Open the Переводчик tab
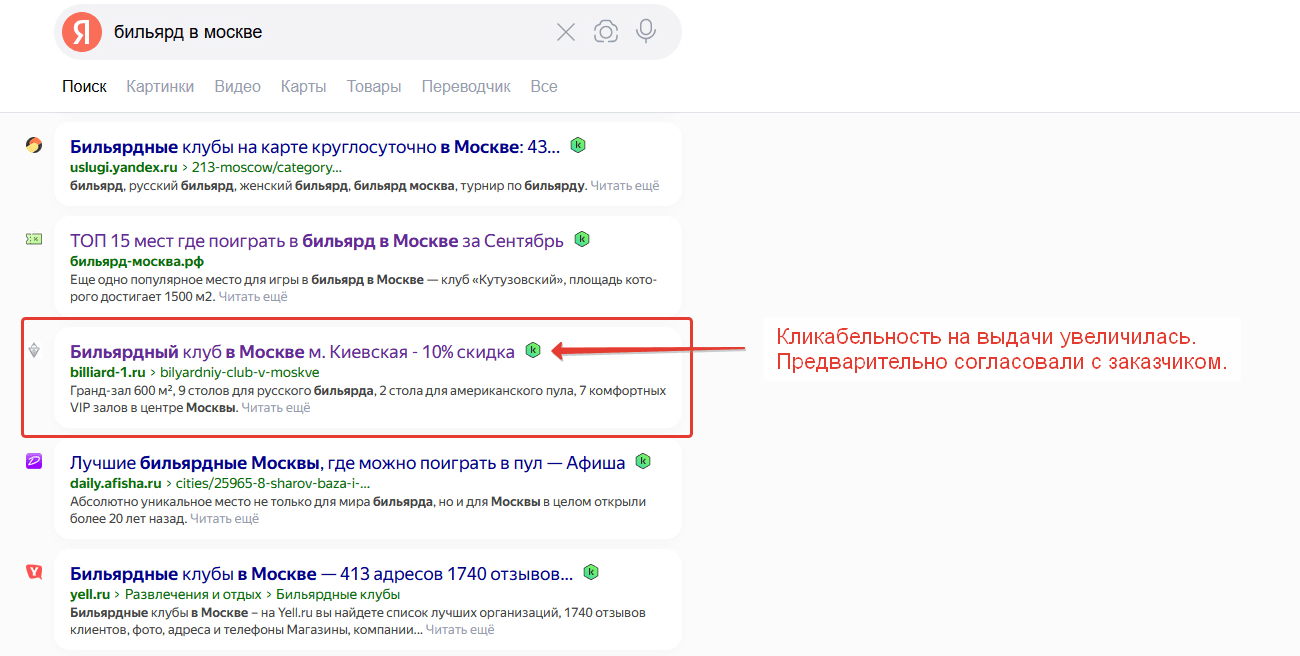Screen dimensions: 1300x656 click(466, 87)
